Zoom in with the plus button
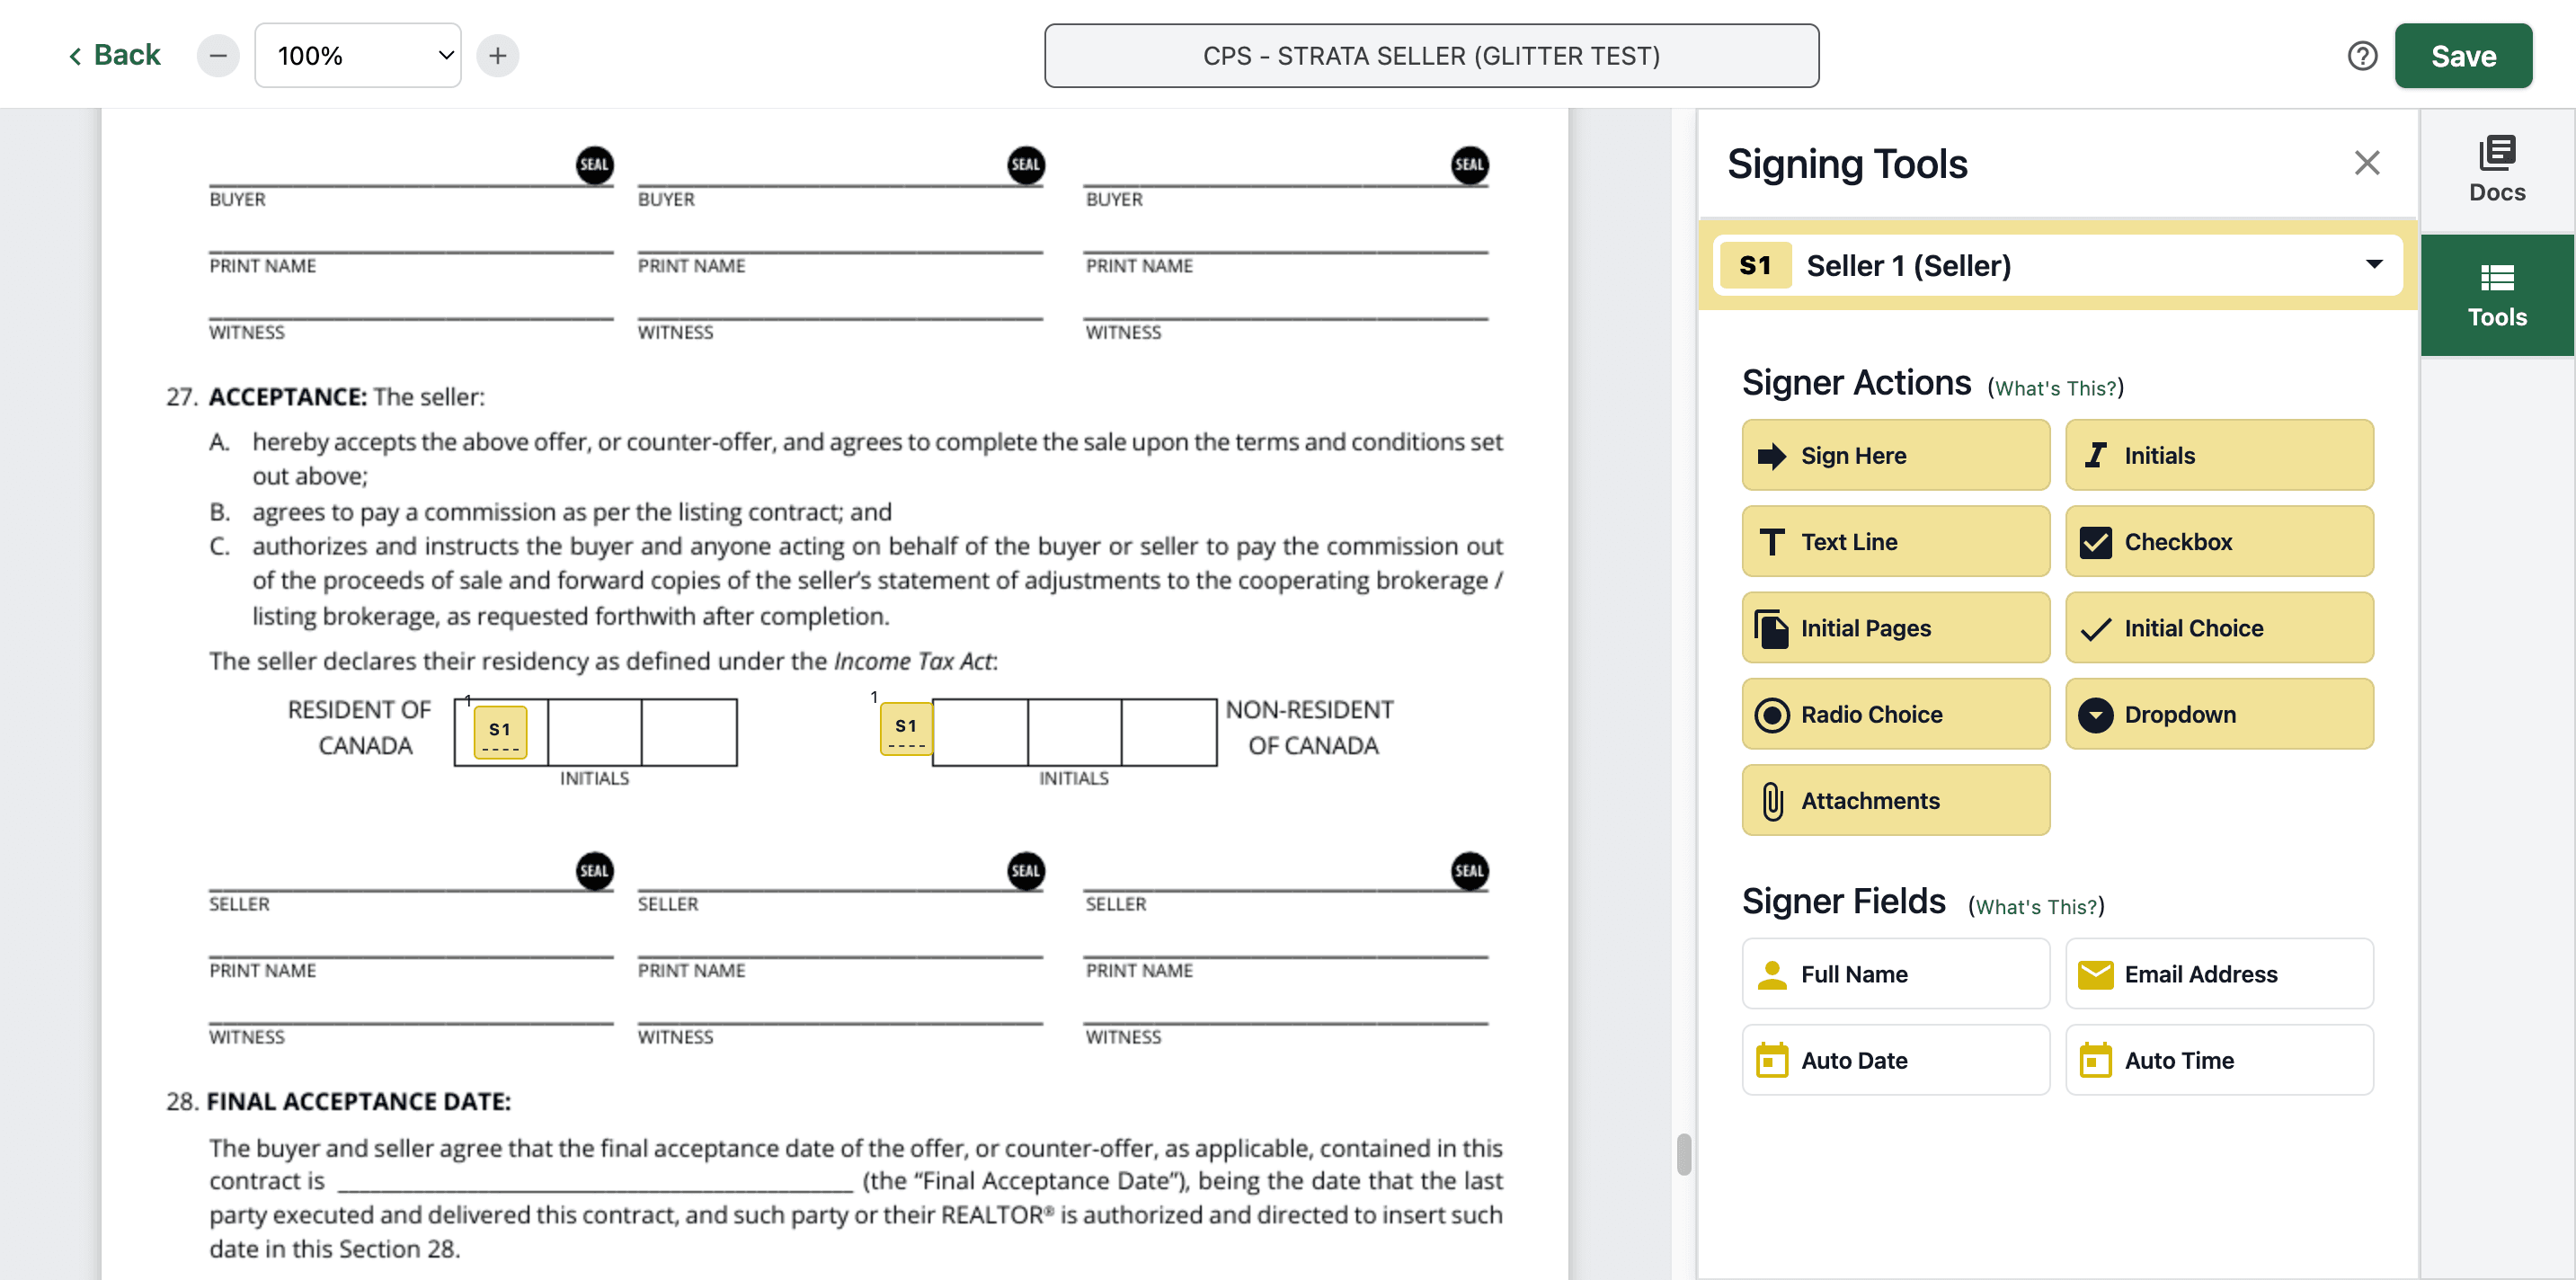This screenshot has width=2576, height=1280. (498, 56)
